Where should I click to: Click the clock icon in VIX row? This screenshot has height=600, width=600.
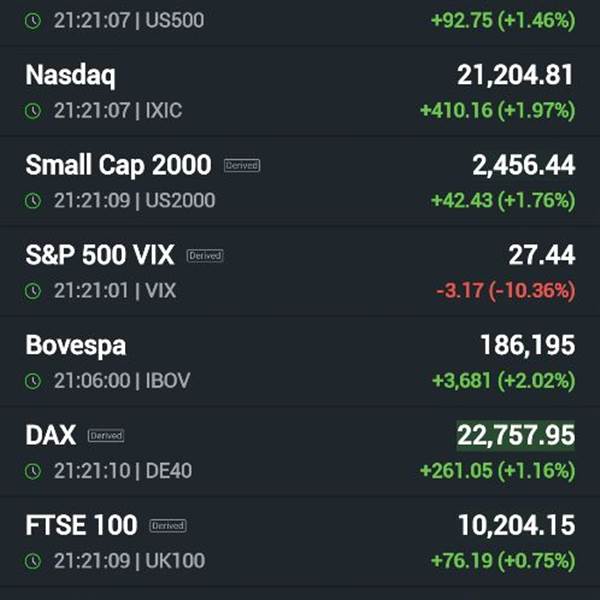click(x=33, y=291)
